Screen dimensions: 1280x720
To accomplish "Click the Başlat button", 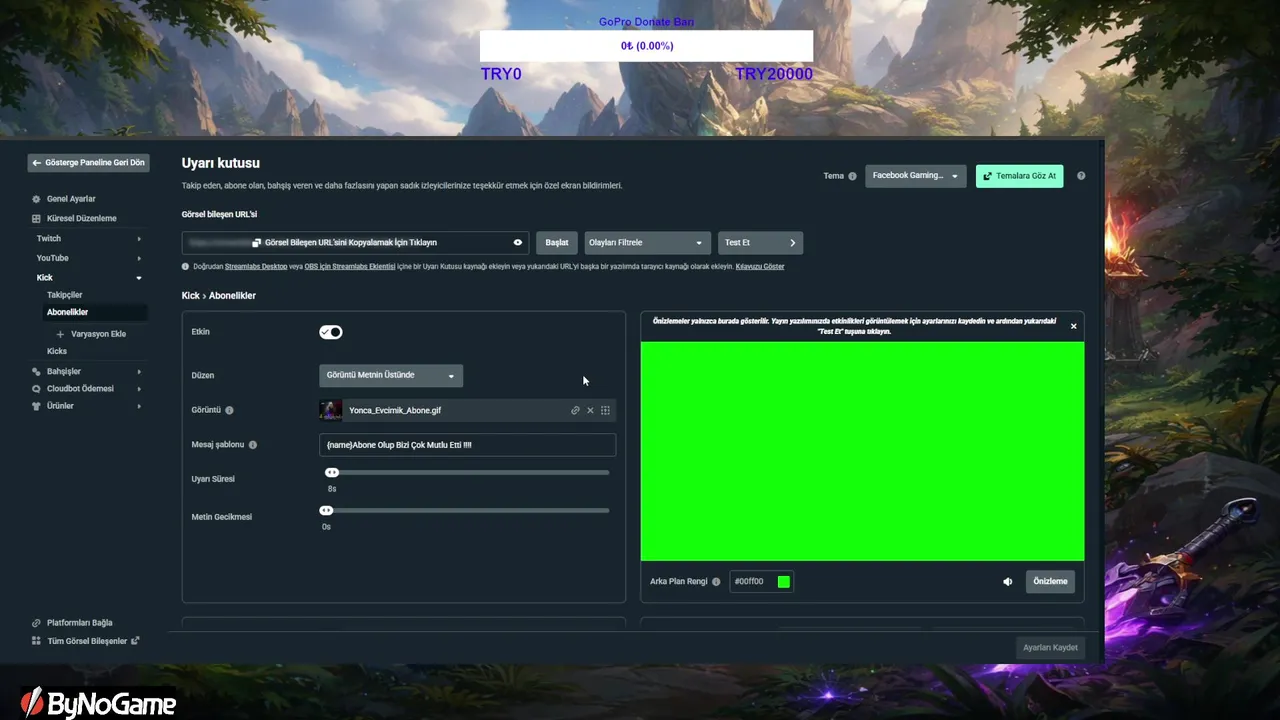I will pyautogui.click(x=557, y=242).
